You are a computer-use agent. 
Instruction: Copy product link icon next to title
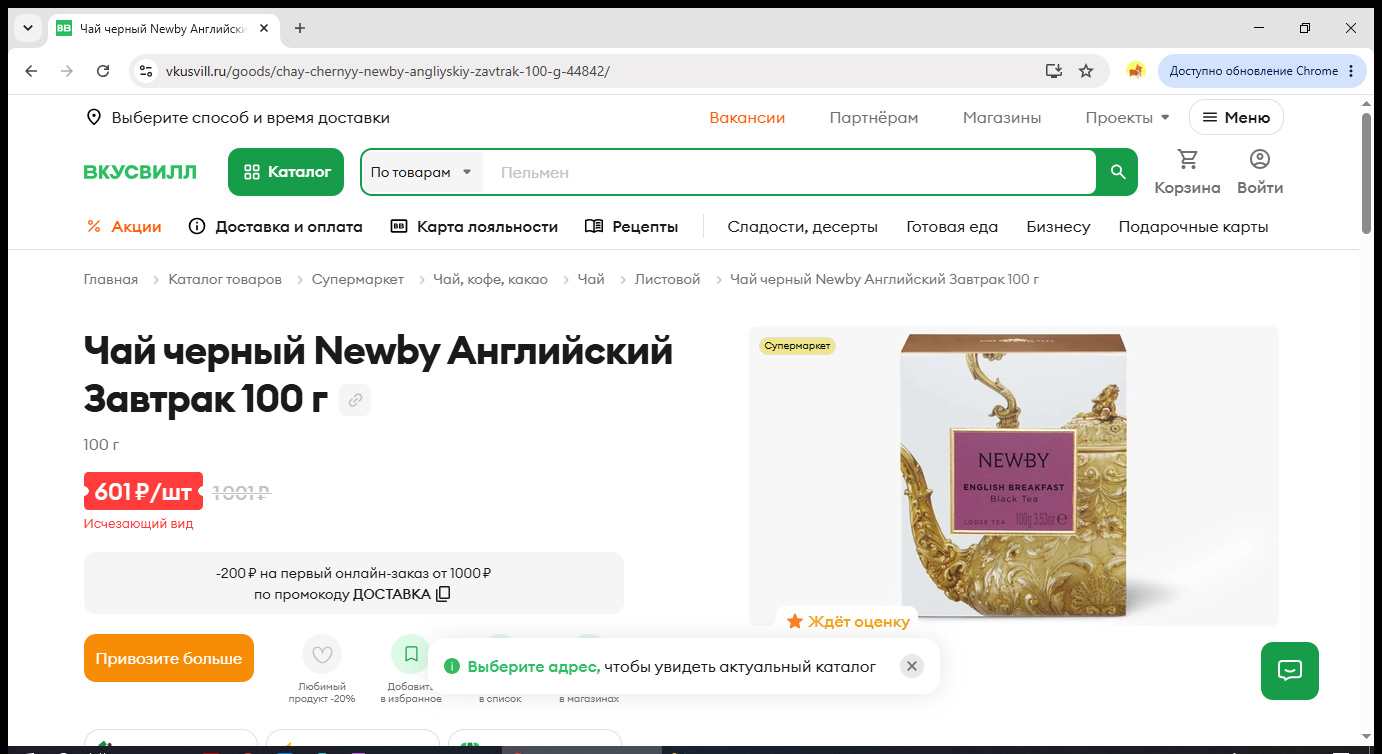click(355, 401)
